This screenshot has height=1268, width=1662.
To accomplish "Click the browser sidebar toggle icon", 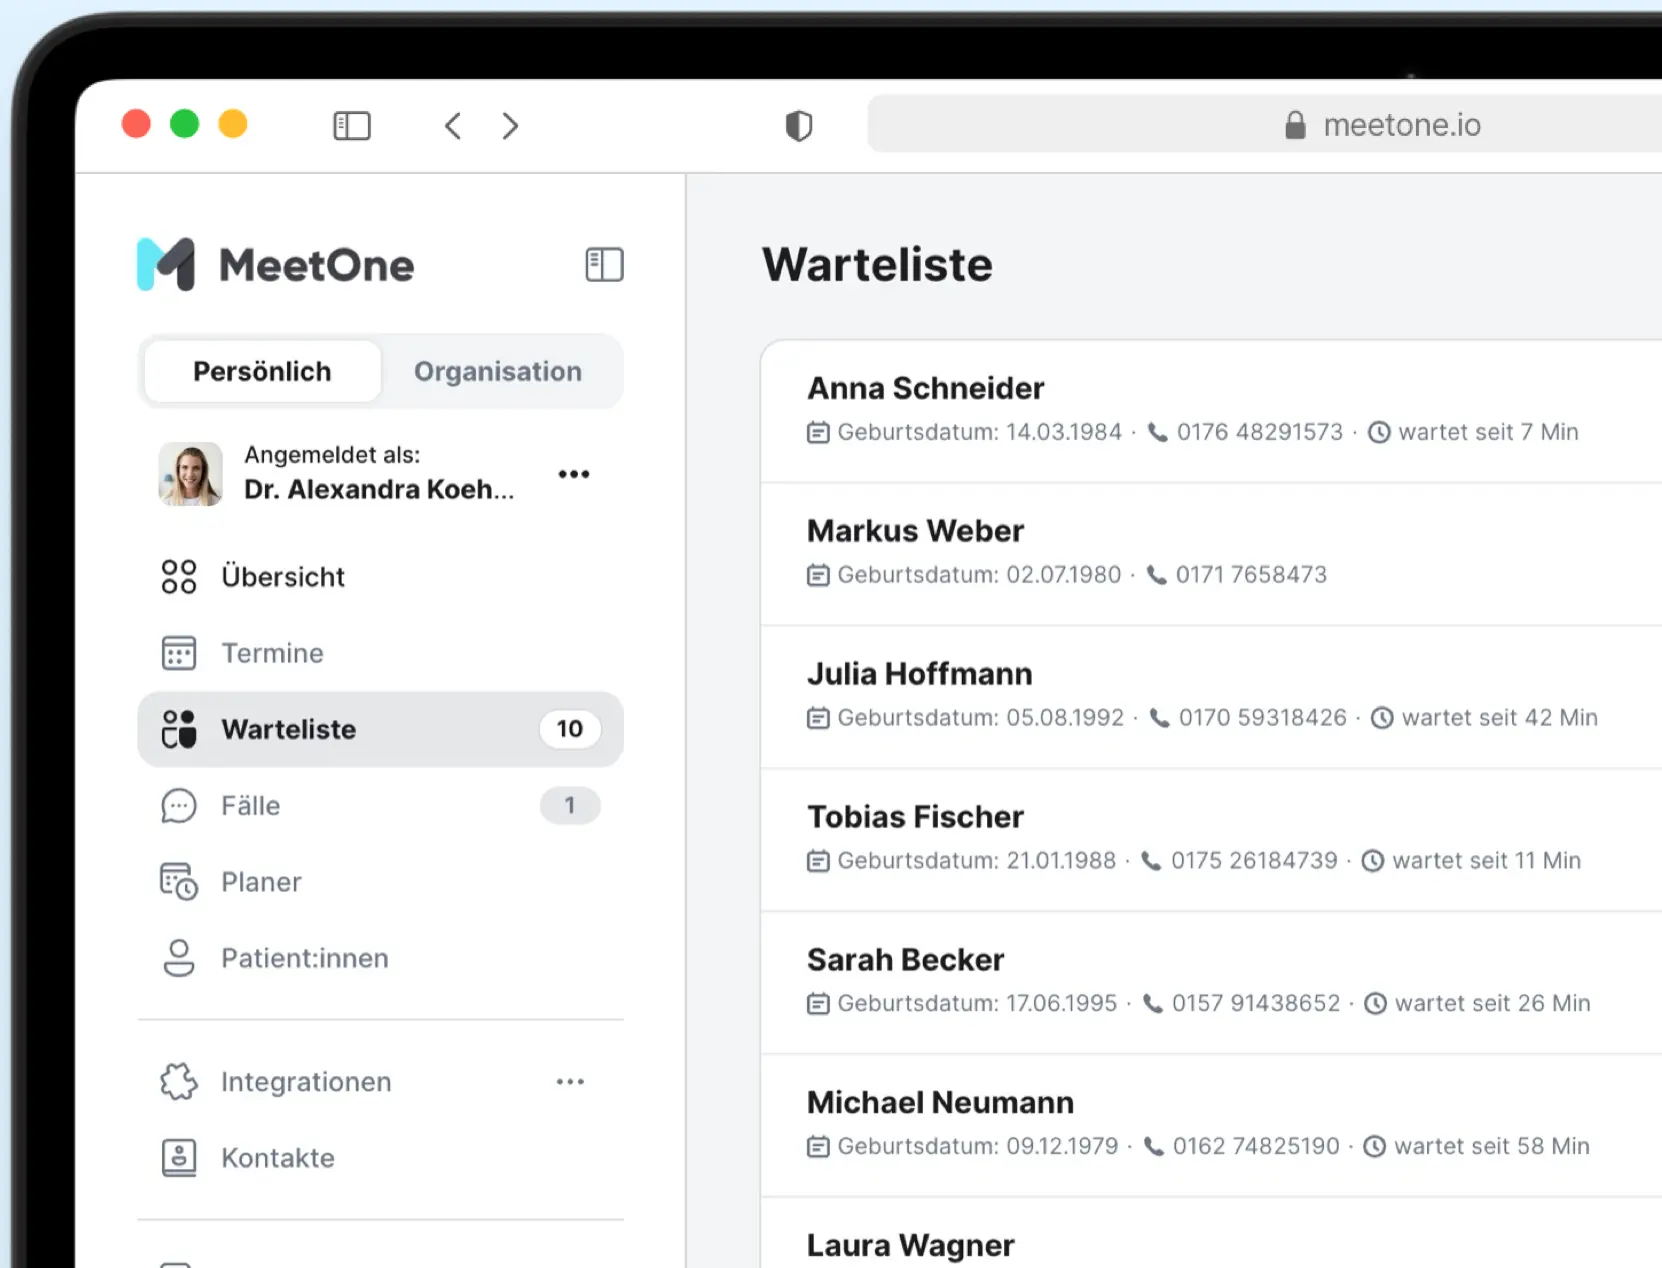I will (352, 126).
